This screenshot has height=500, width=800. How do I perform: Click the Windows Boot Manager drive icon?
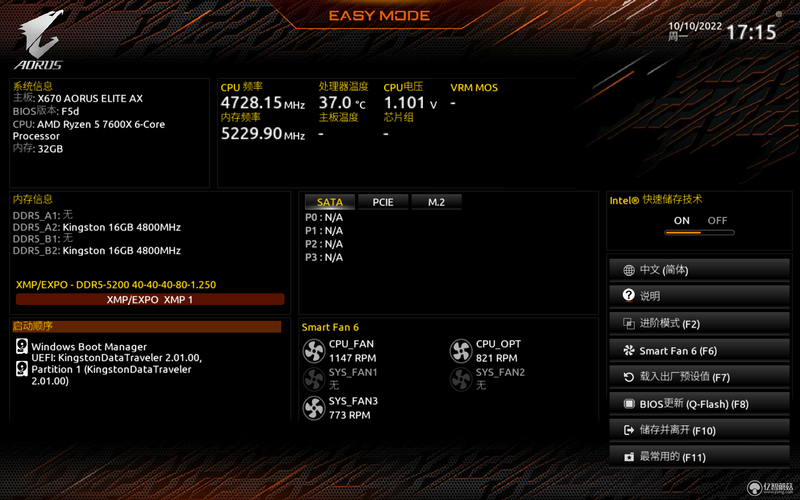[x=21, y=346]
